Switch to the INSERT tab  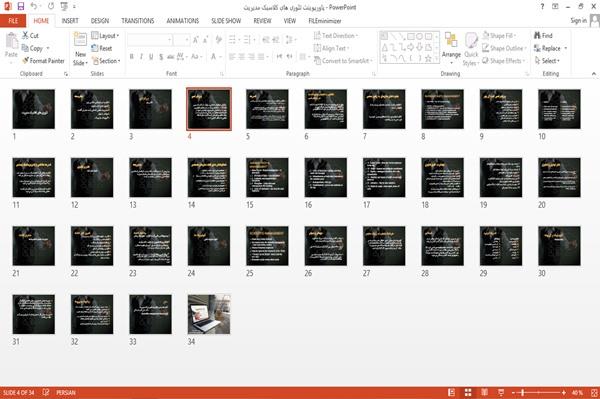70,21
